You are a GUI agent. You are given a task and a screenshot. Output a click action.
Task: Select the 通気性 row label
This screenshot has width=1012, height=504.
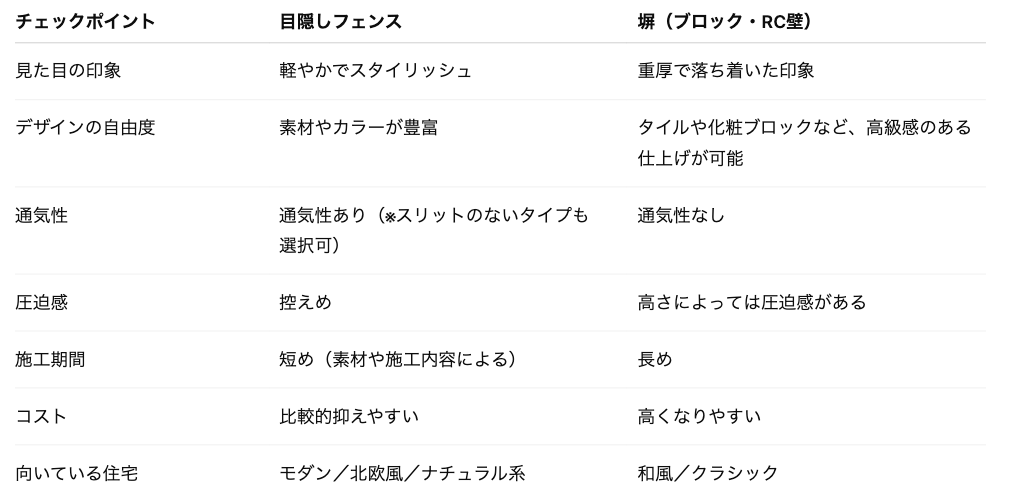point(42,215)
